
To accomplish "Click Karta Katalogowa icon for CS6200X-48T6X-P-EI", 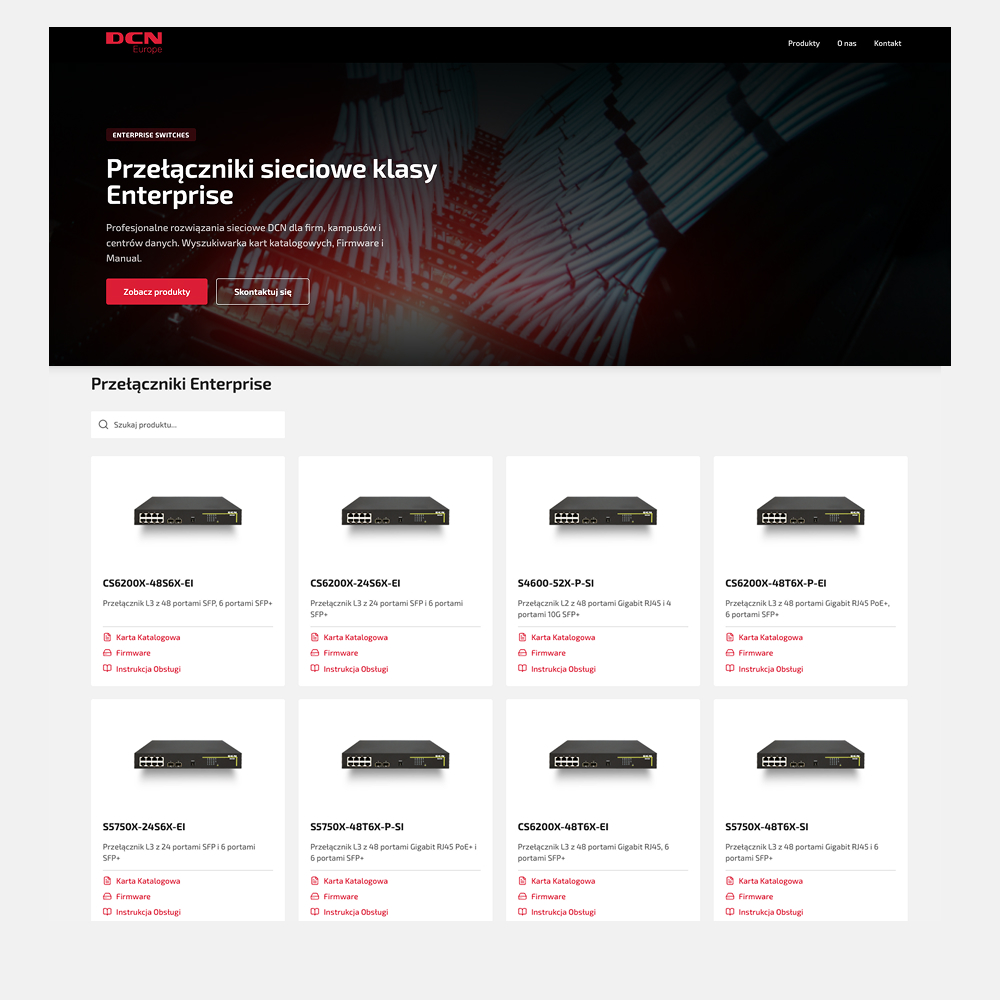I will pos(730,637).
